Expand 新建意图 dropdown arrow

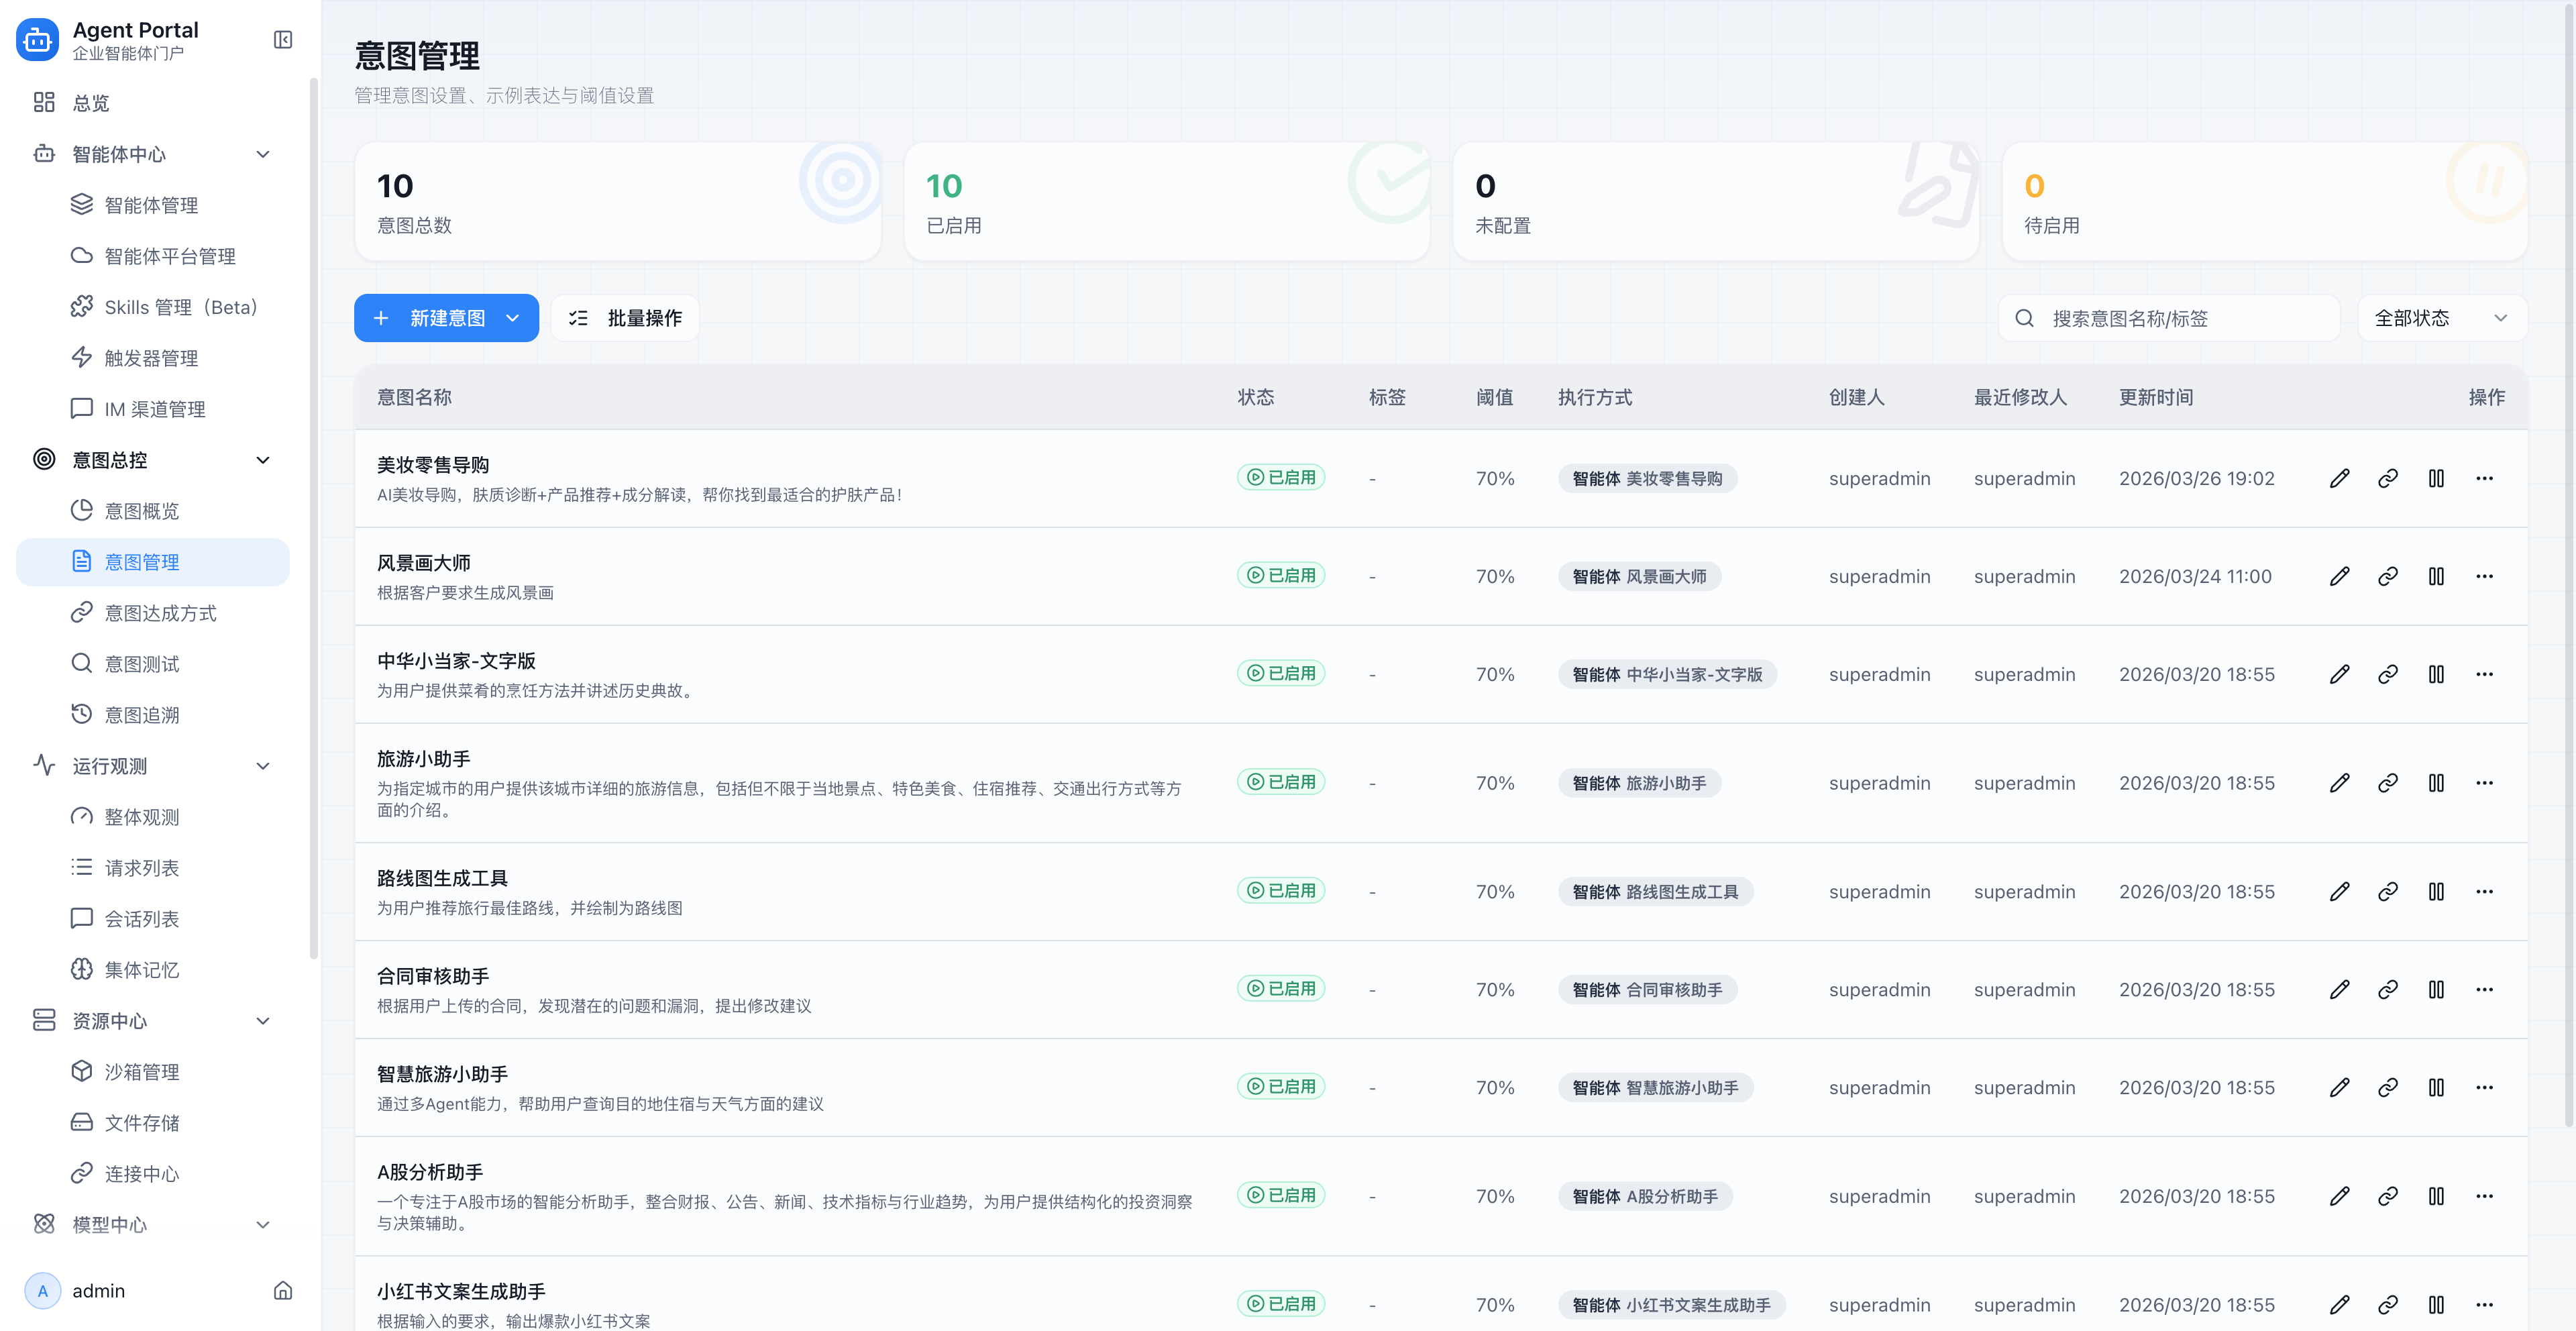click(513, 318)
